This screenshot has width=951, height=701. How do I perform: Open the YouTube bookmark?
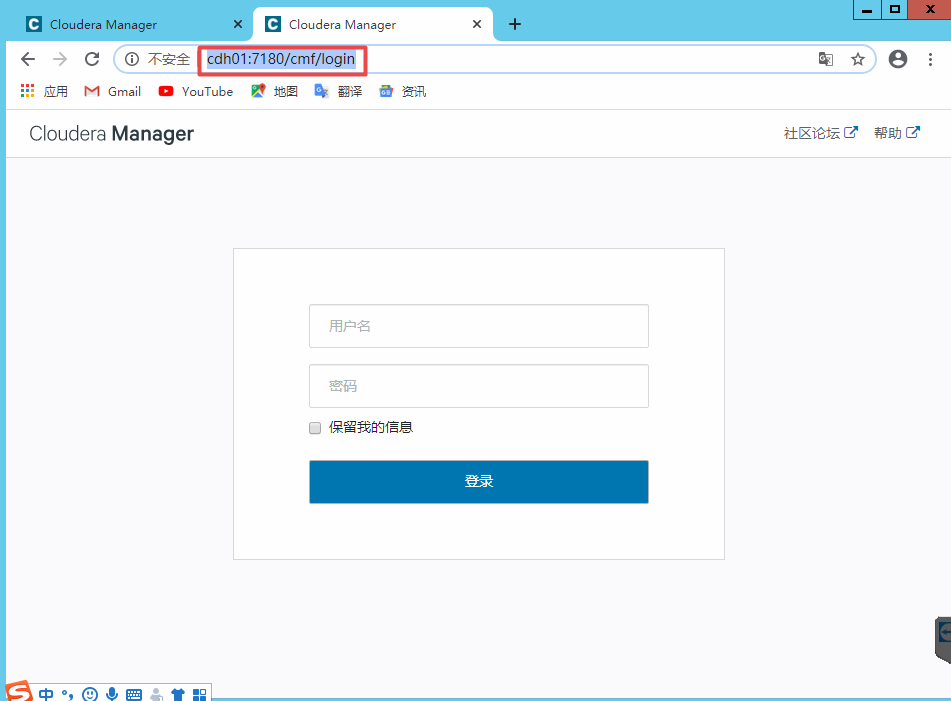tap(196, 92)
